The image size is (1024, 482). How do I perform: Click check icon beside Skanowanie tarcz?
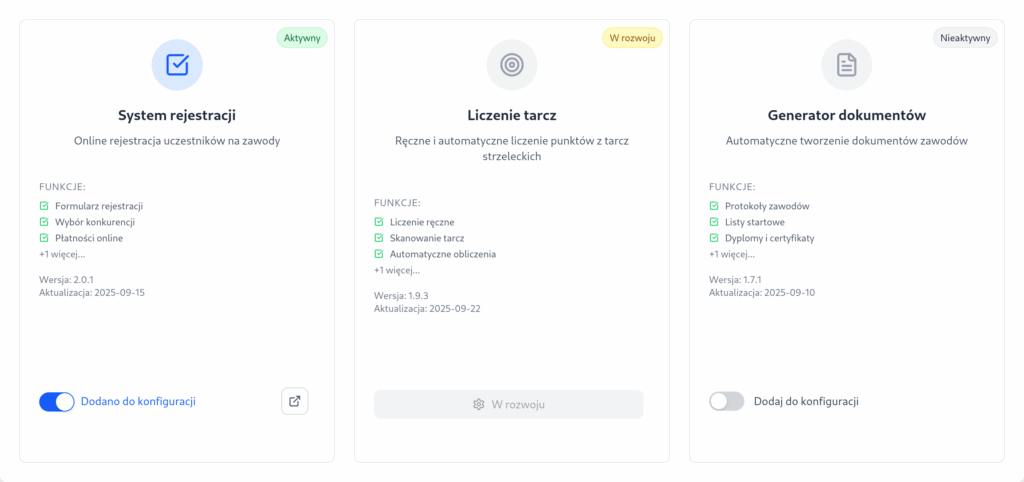379,238
